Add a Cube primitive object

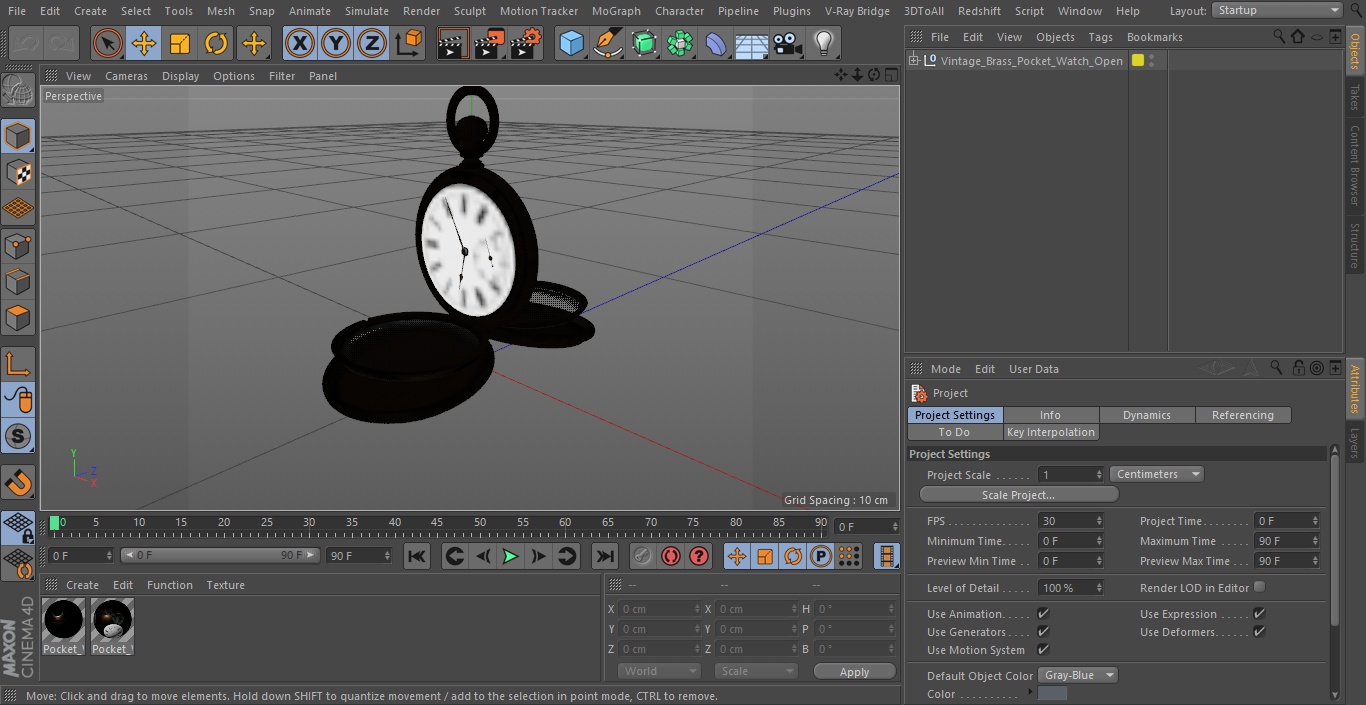click(571, 43)
